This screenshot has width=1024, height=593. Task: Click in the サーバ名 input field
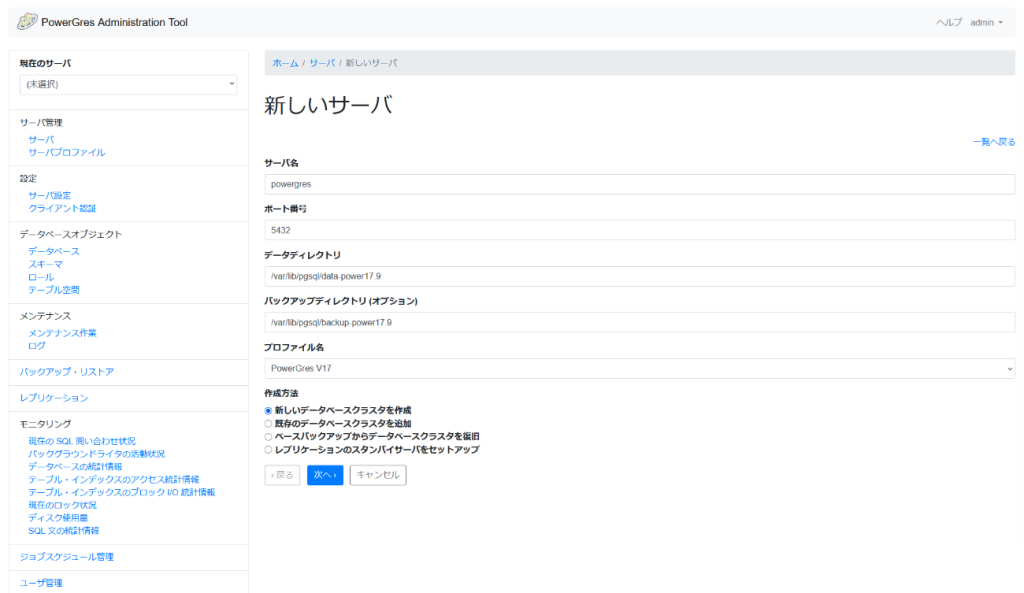tap(639, 184)
